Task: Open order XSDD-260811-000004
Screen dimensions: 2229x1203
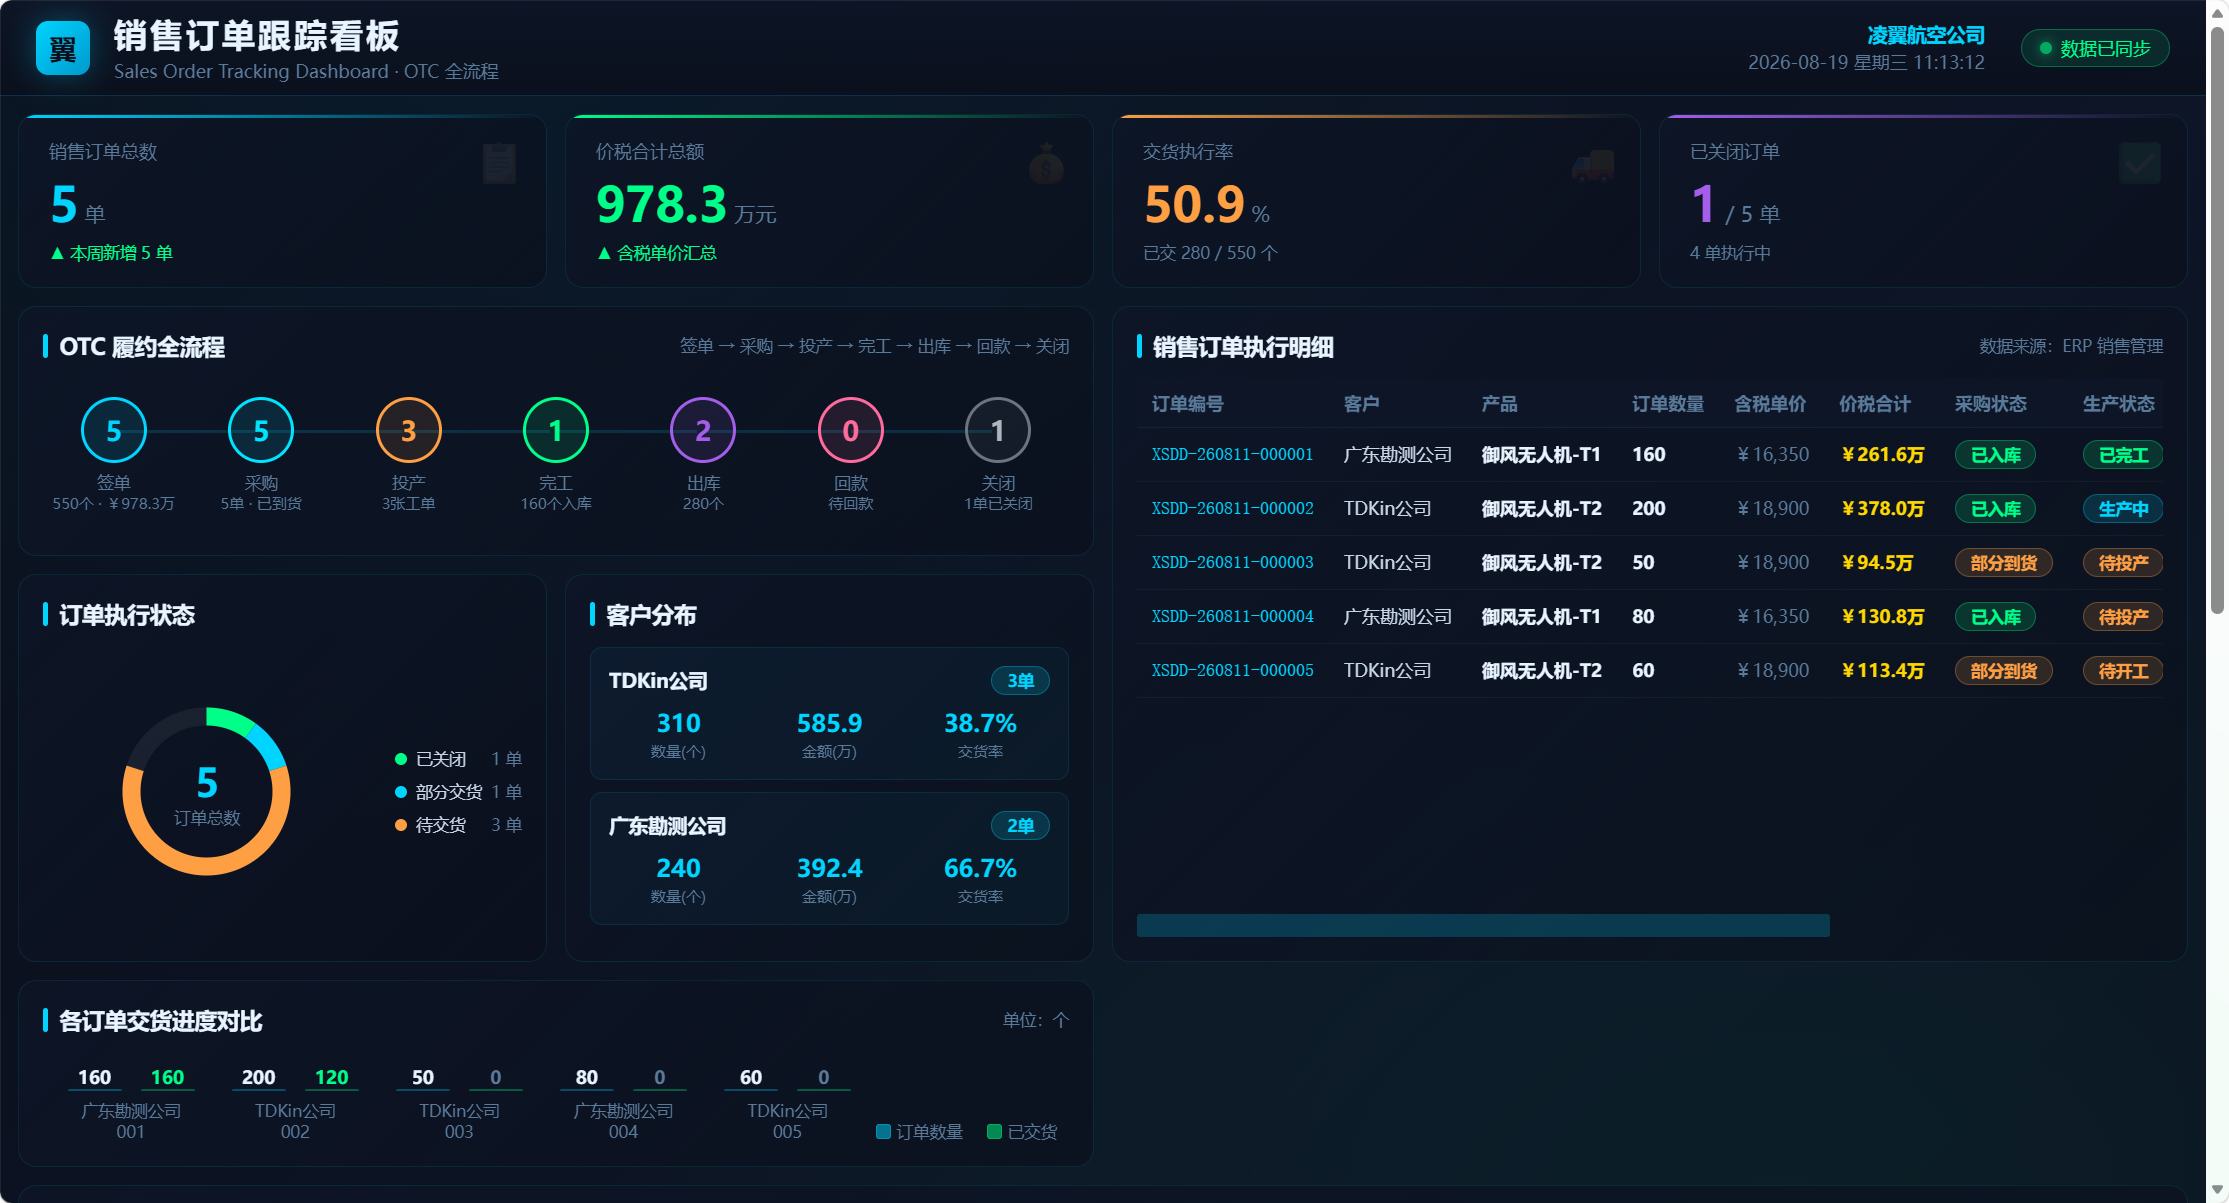Action: (1232, 617)
